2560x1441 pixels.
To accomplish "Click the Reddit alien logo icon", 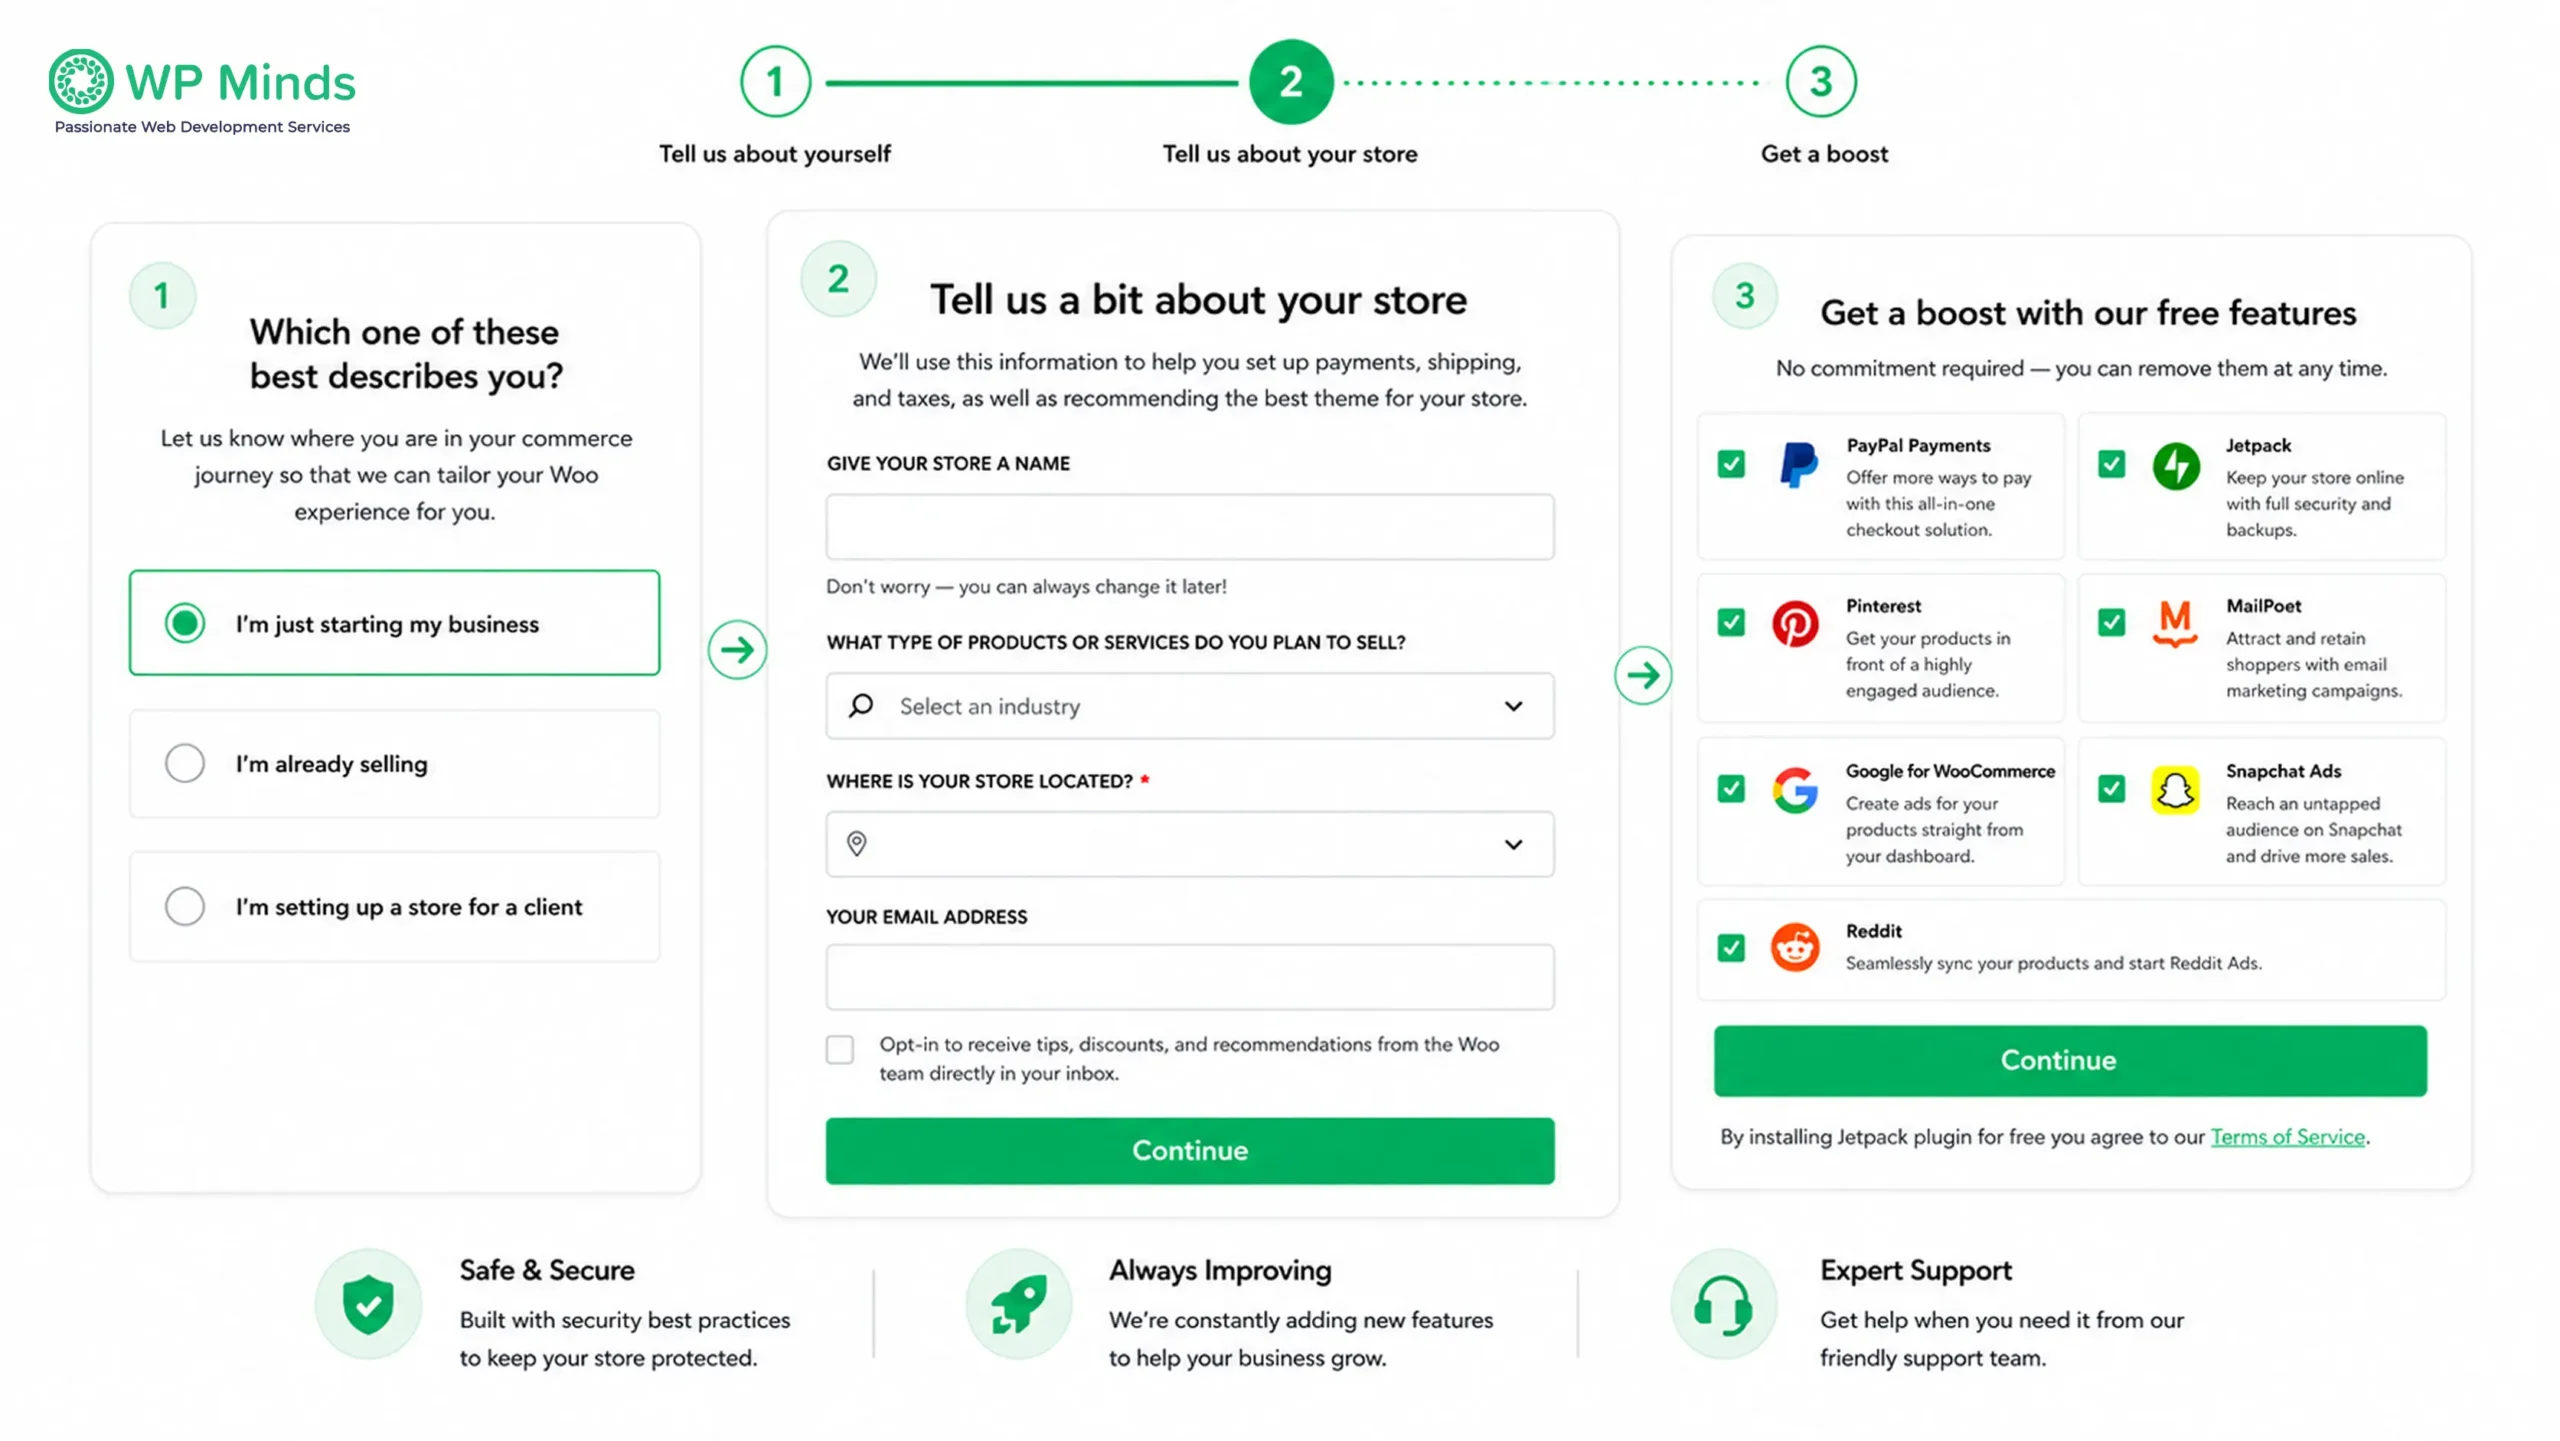I will 1795,948.
